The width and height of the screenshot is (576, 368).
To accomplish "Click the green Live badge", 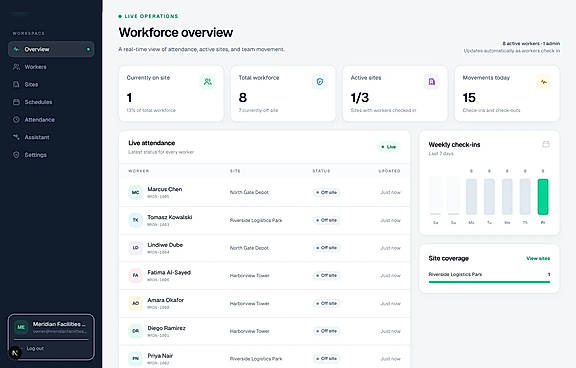I will point(389,147).
